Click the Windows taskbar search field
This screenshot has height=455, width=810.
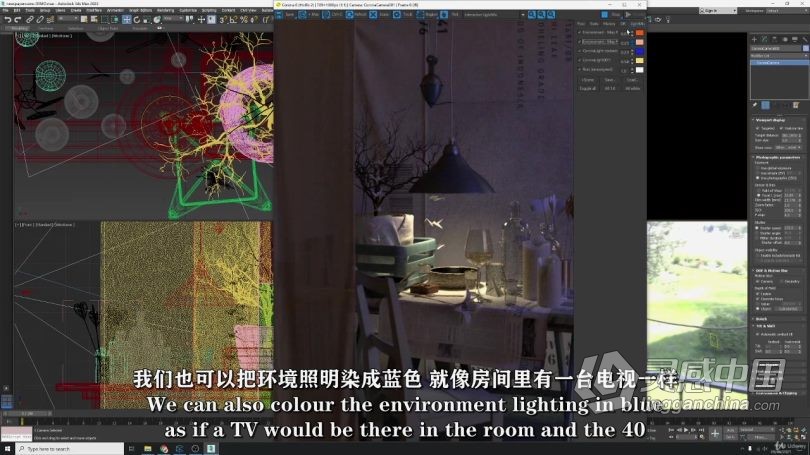click(x=70, y=449)
